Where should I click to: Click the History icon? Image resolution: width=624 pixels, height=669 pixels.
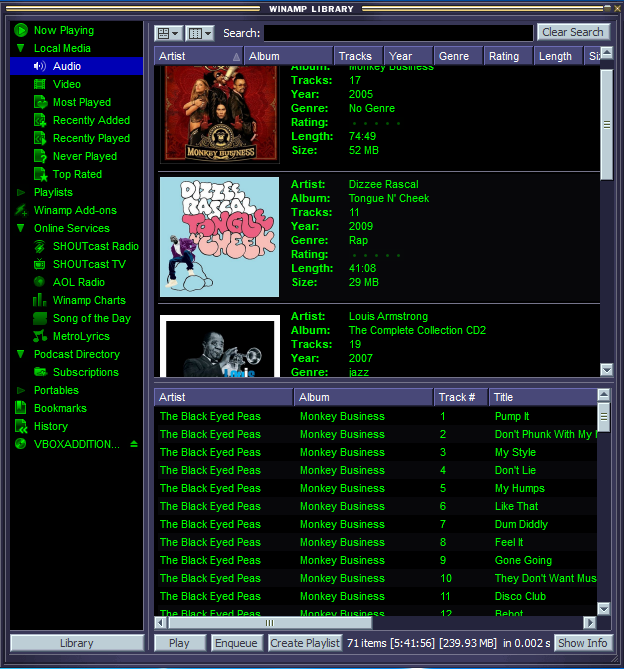[x=21, y=426]
